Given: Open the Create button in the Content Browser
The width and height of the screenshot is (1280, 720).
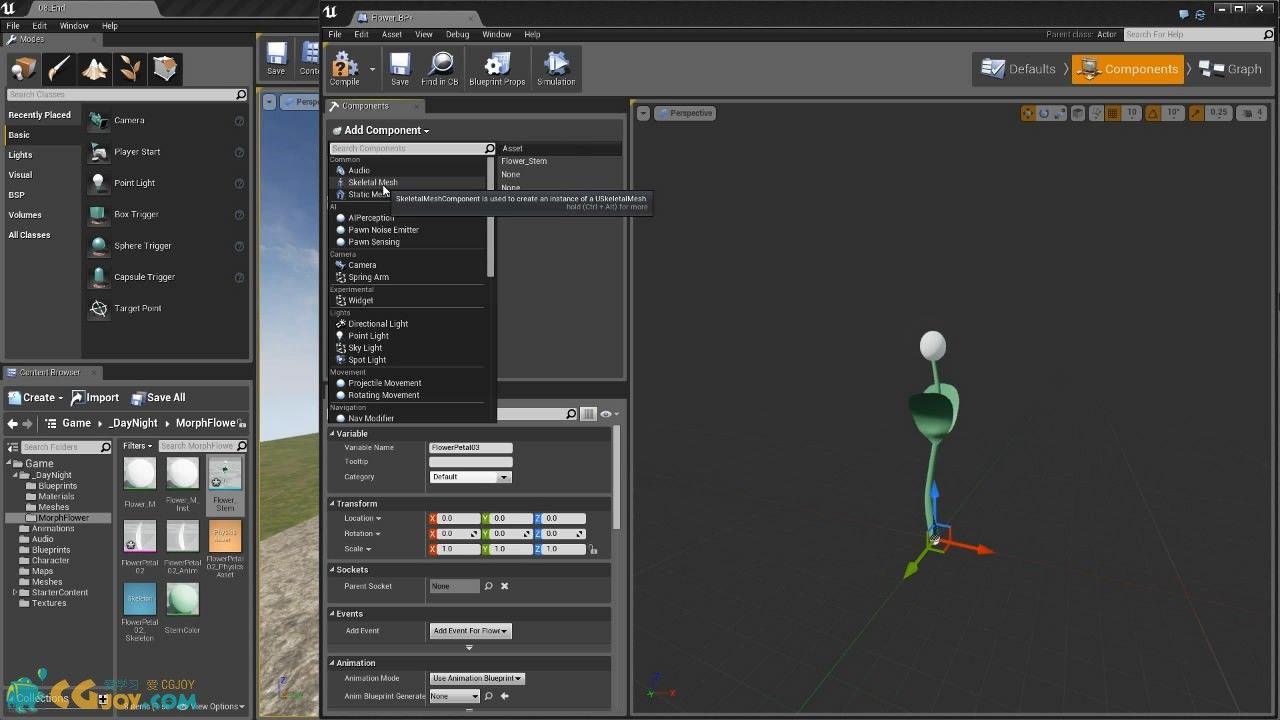Looking at the screenshot, I should [x=35, y=397].
